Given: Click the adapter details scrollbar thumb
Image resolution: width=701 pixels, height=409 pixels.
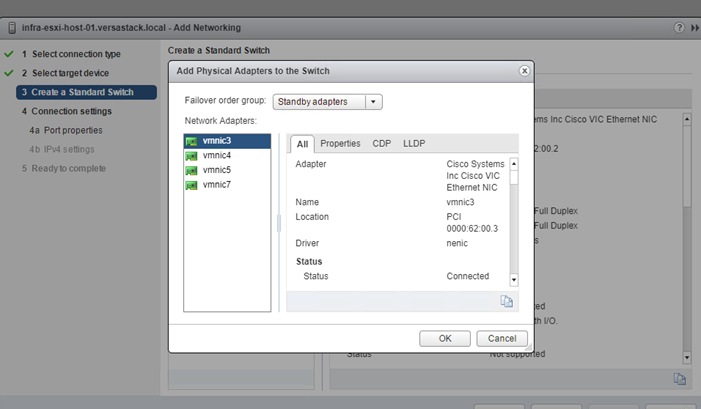Looking at the screenshot, I should (x=514, y=177).
